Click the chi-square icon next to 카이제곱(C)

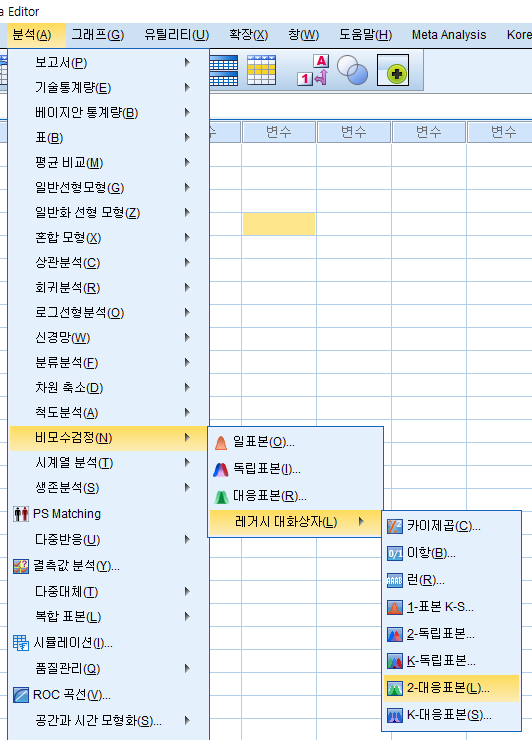(x=395, y=526)
